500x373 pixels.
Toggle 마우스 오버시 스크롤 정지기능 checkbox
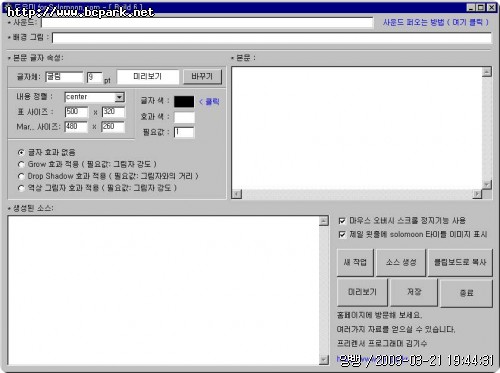coord(342,221)
